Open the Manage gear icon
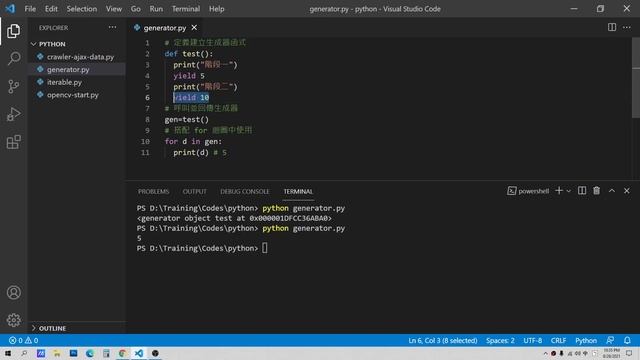This screenshot has width=640, height=360. point(13,320)
